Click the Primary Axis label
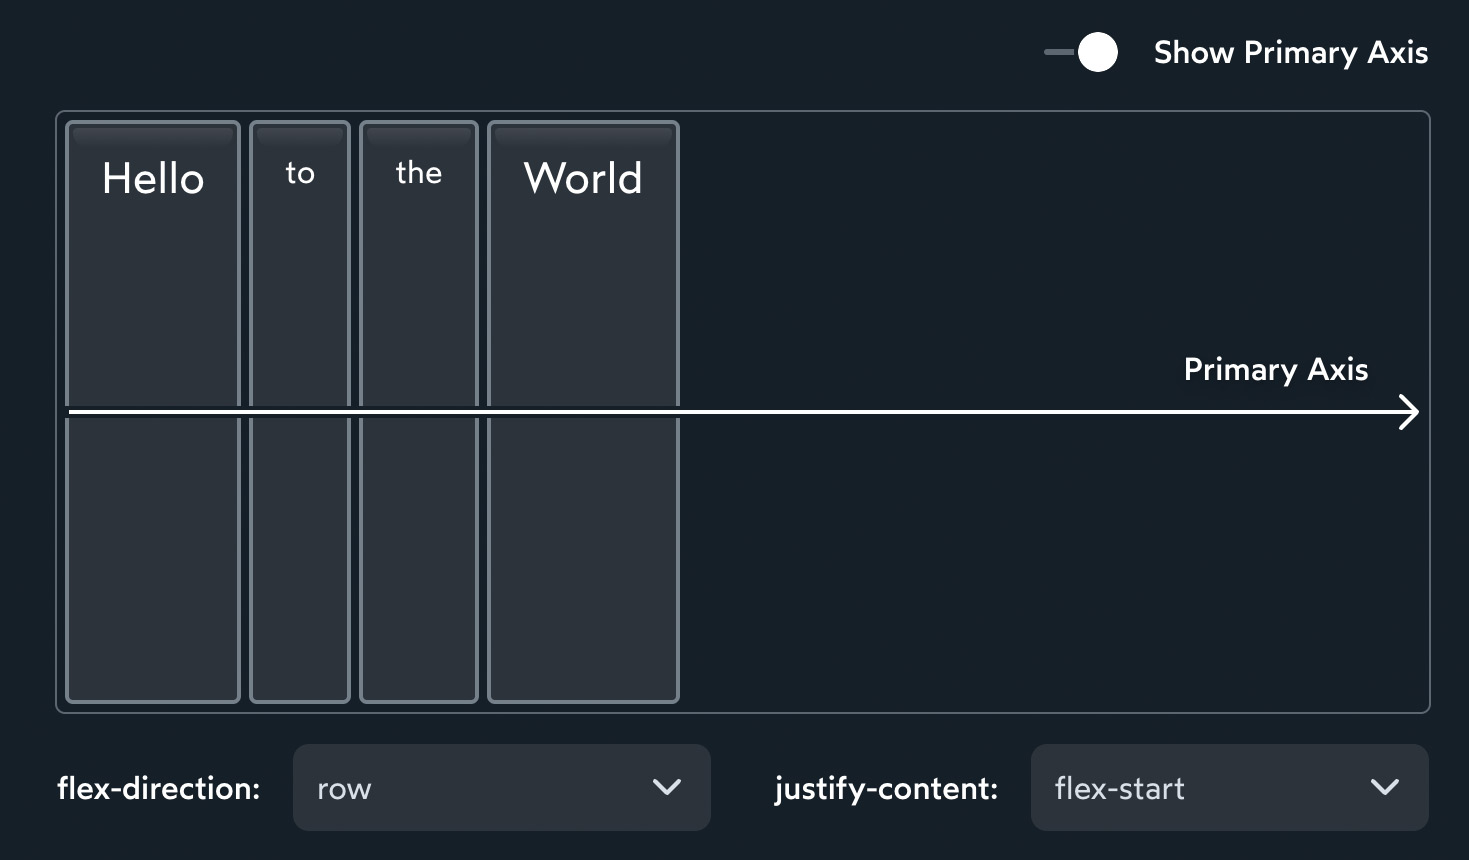The height and width of the screenshot is (860, 1469). 1275,369
